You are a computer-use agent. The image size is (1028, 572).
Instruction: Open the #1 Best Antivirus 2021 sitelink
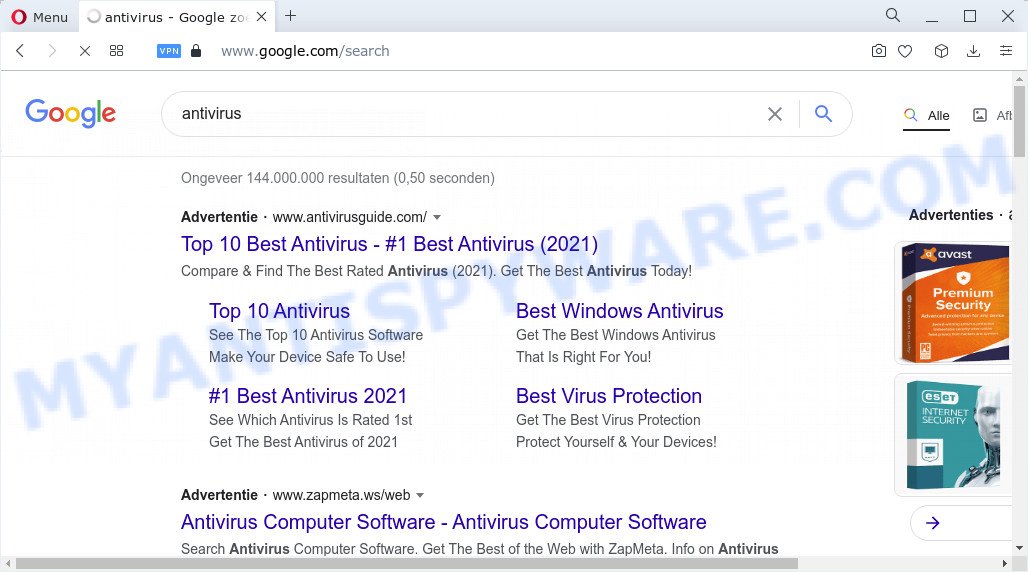307,396
